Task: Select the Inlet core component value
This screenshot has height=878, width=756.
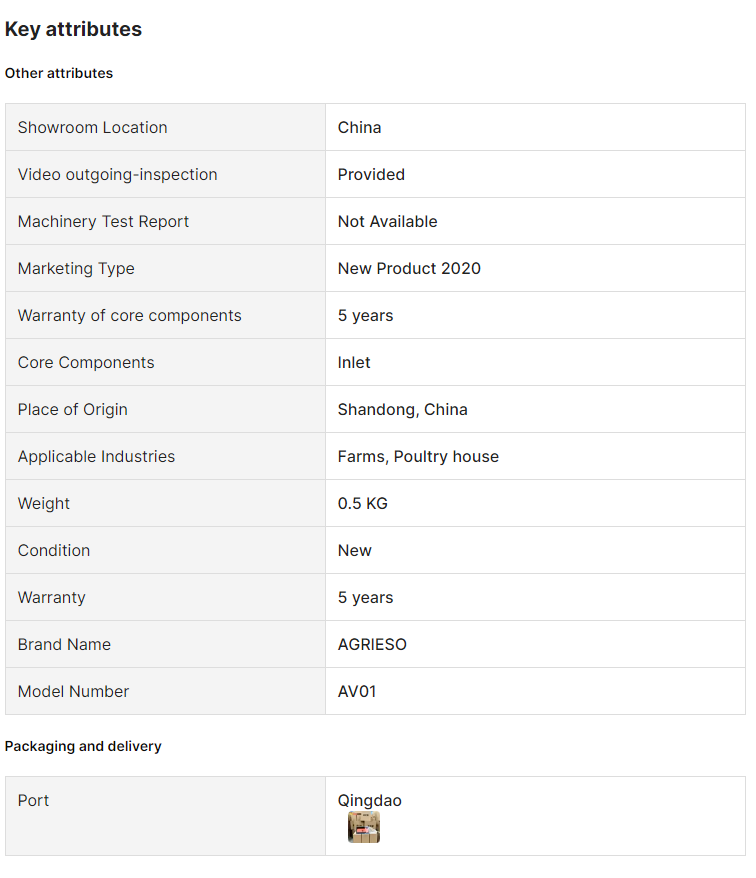Action: (x=354, y=363)
